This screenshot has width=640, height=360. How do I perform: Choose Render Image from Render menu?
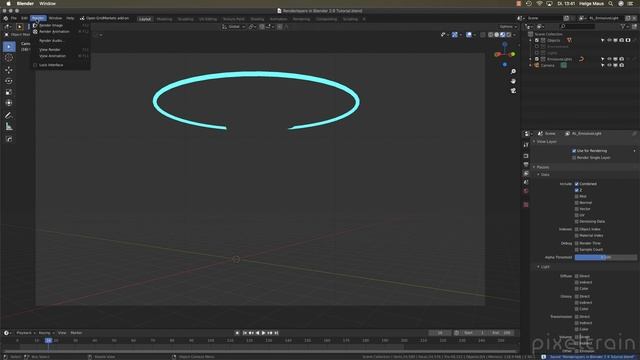[x=61, y=25]
